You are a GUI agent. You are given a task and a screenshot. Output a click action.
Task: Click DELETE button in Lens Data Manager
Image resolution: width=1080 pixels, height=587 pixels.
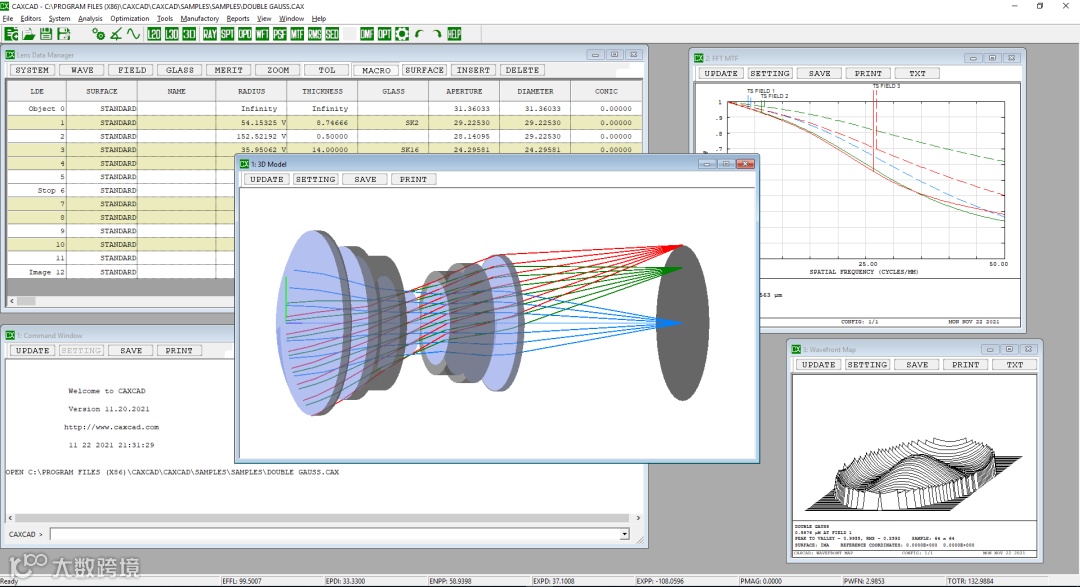click(x=522, y=70)
